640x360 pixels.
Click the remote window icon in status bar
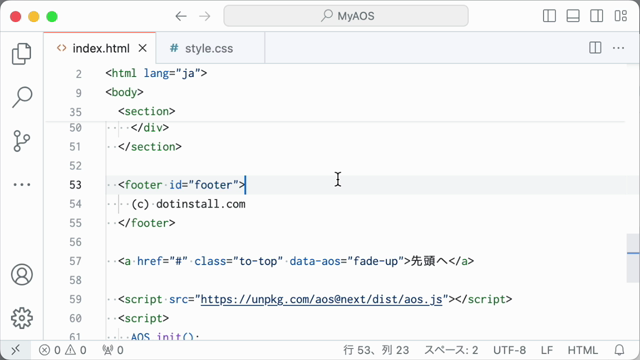click(16, 350)
